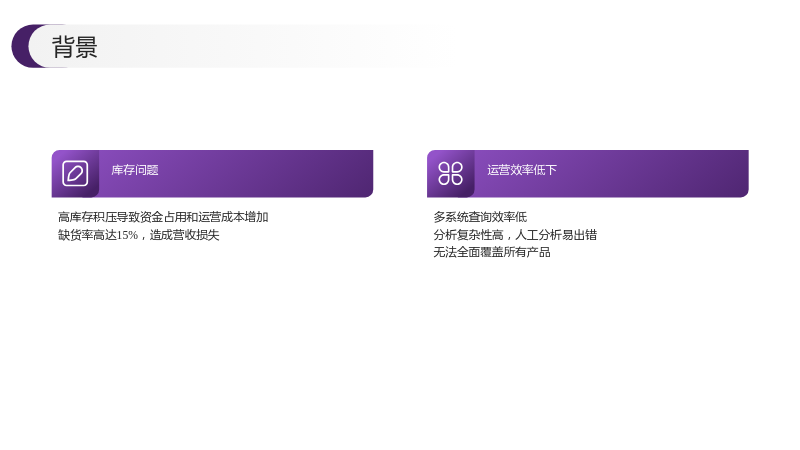Click the 15% figure in the shortage line

[x=128, y=235]
